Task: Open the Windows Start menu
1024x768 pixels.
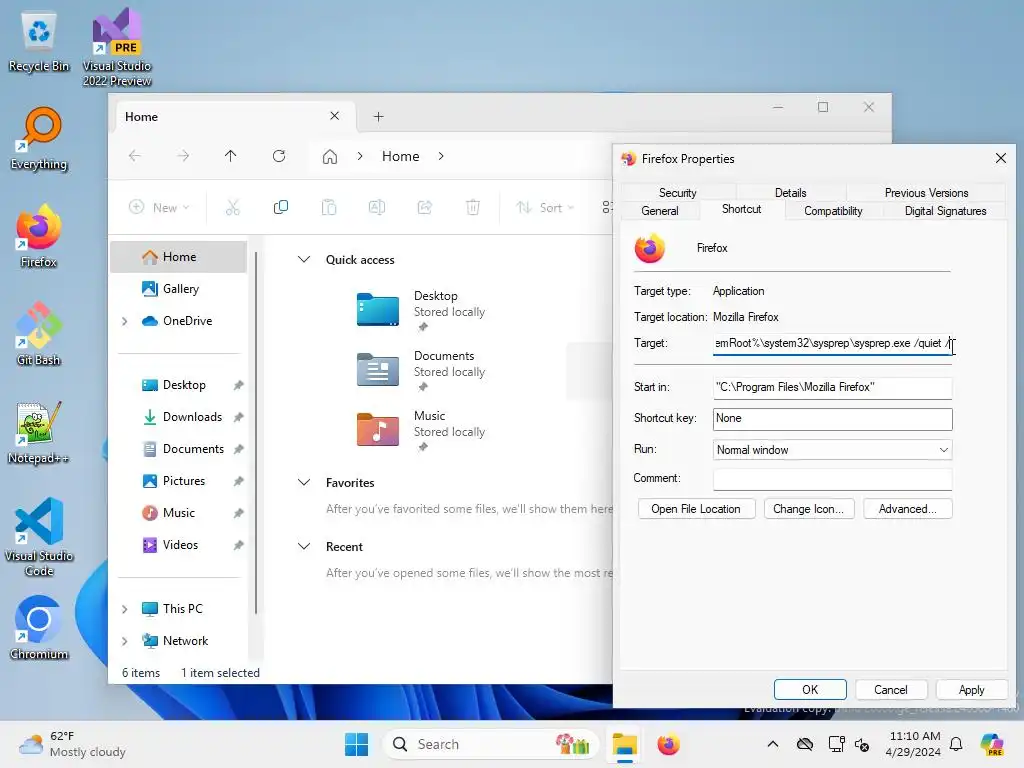Action: [357, 744]
